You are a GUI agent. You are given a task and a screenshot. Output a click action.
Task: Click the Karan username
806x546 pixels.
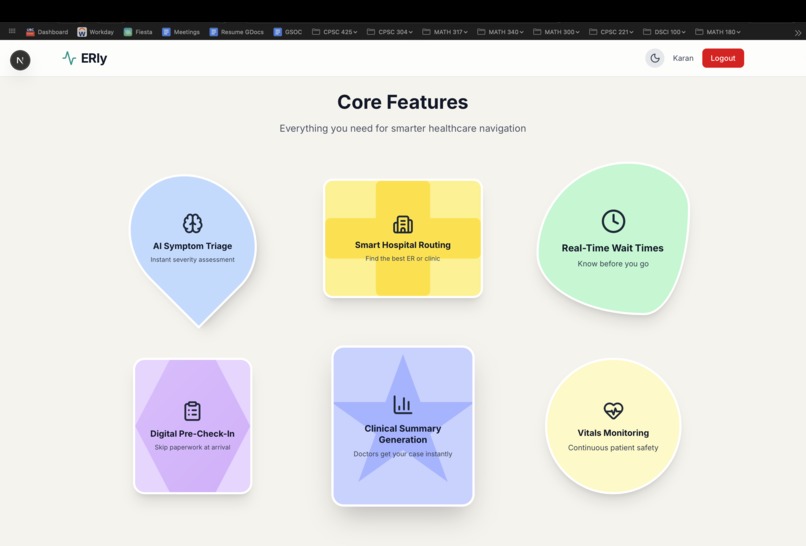tap(683, 58)
